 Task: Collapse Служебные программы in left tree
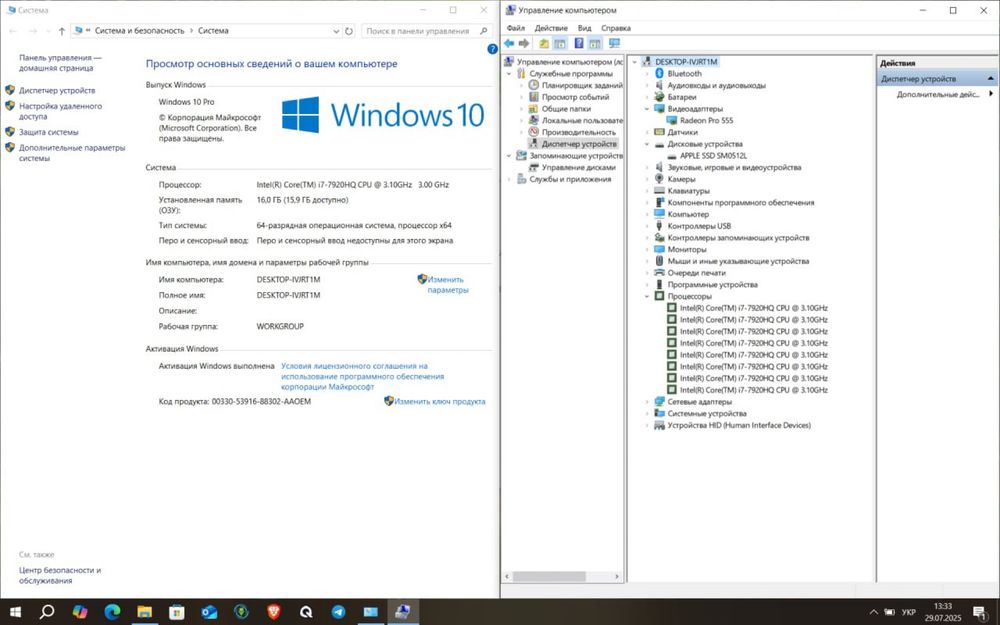pos(509,74)
